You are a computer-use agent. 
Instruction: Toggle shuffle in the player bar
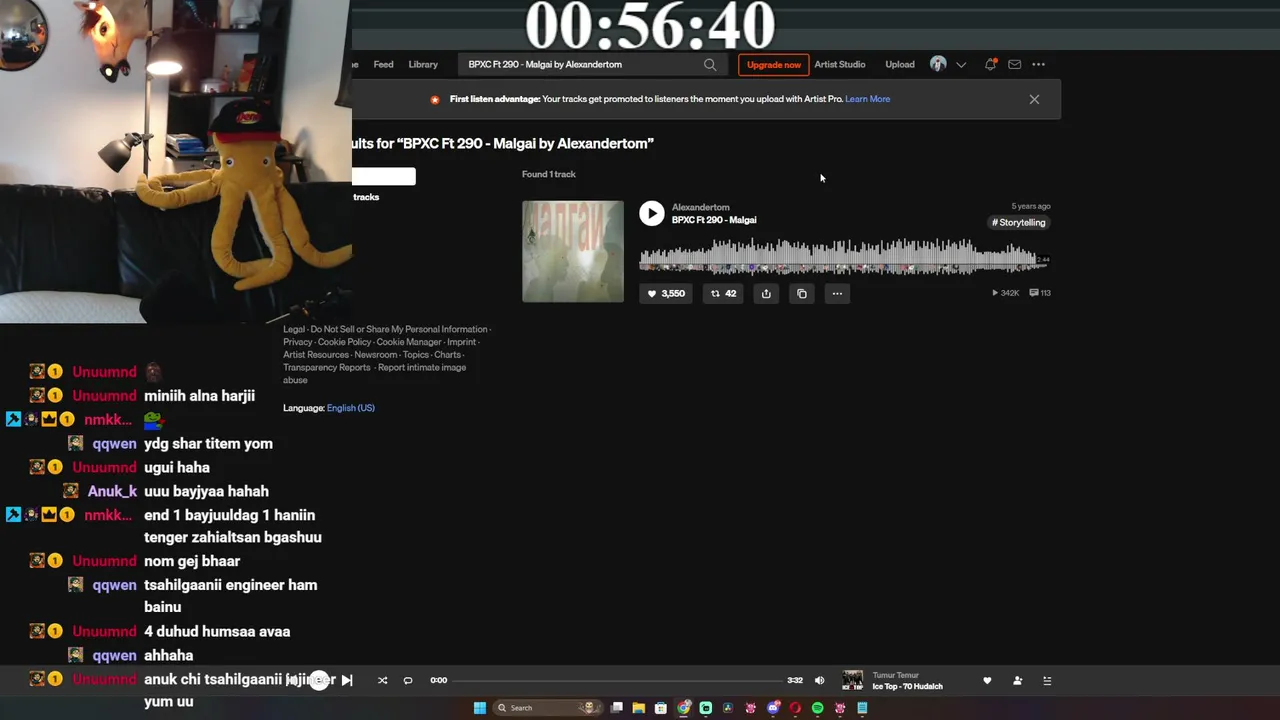(382, 680)
